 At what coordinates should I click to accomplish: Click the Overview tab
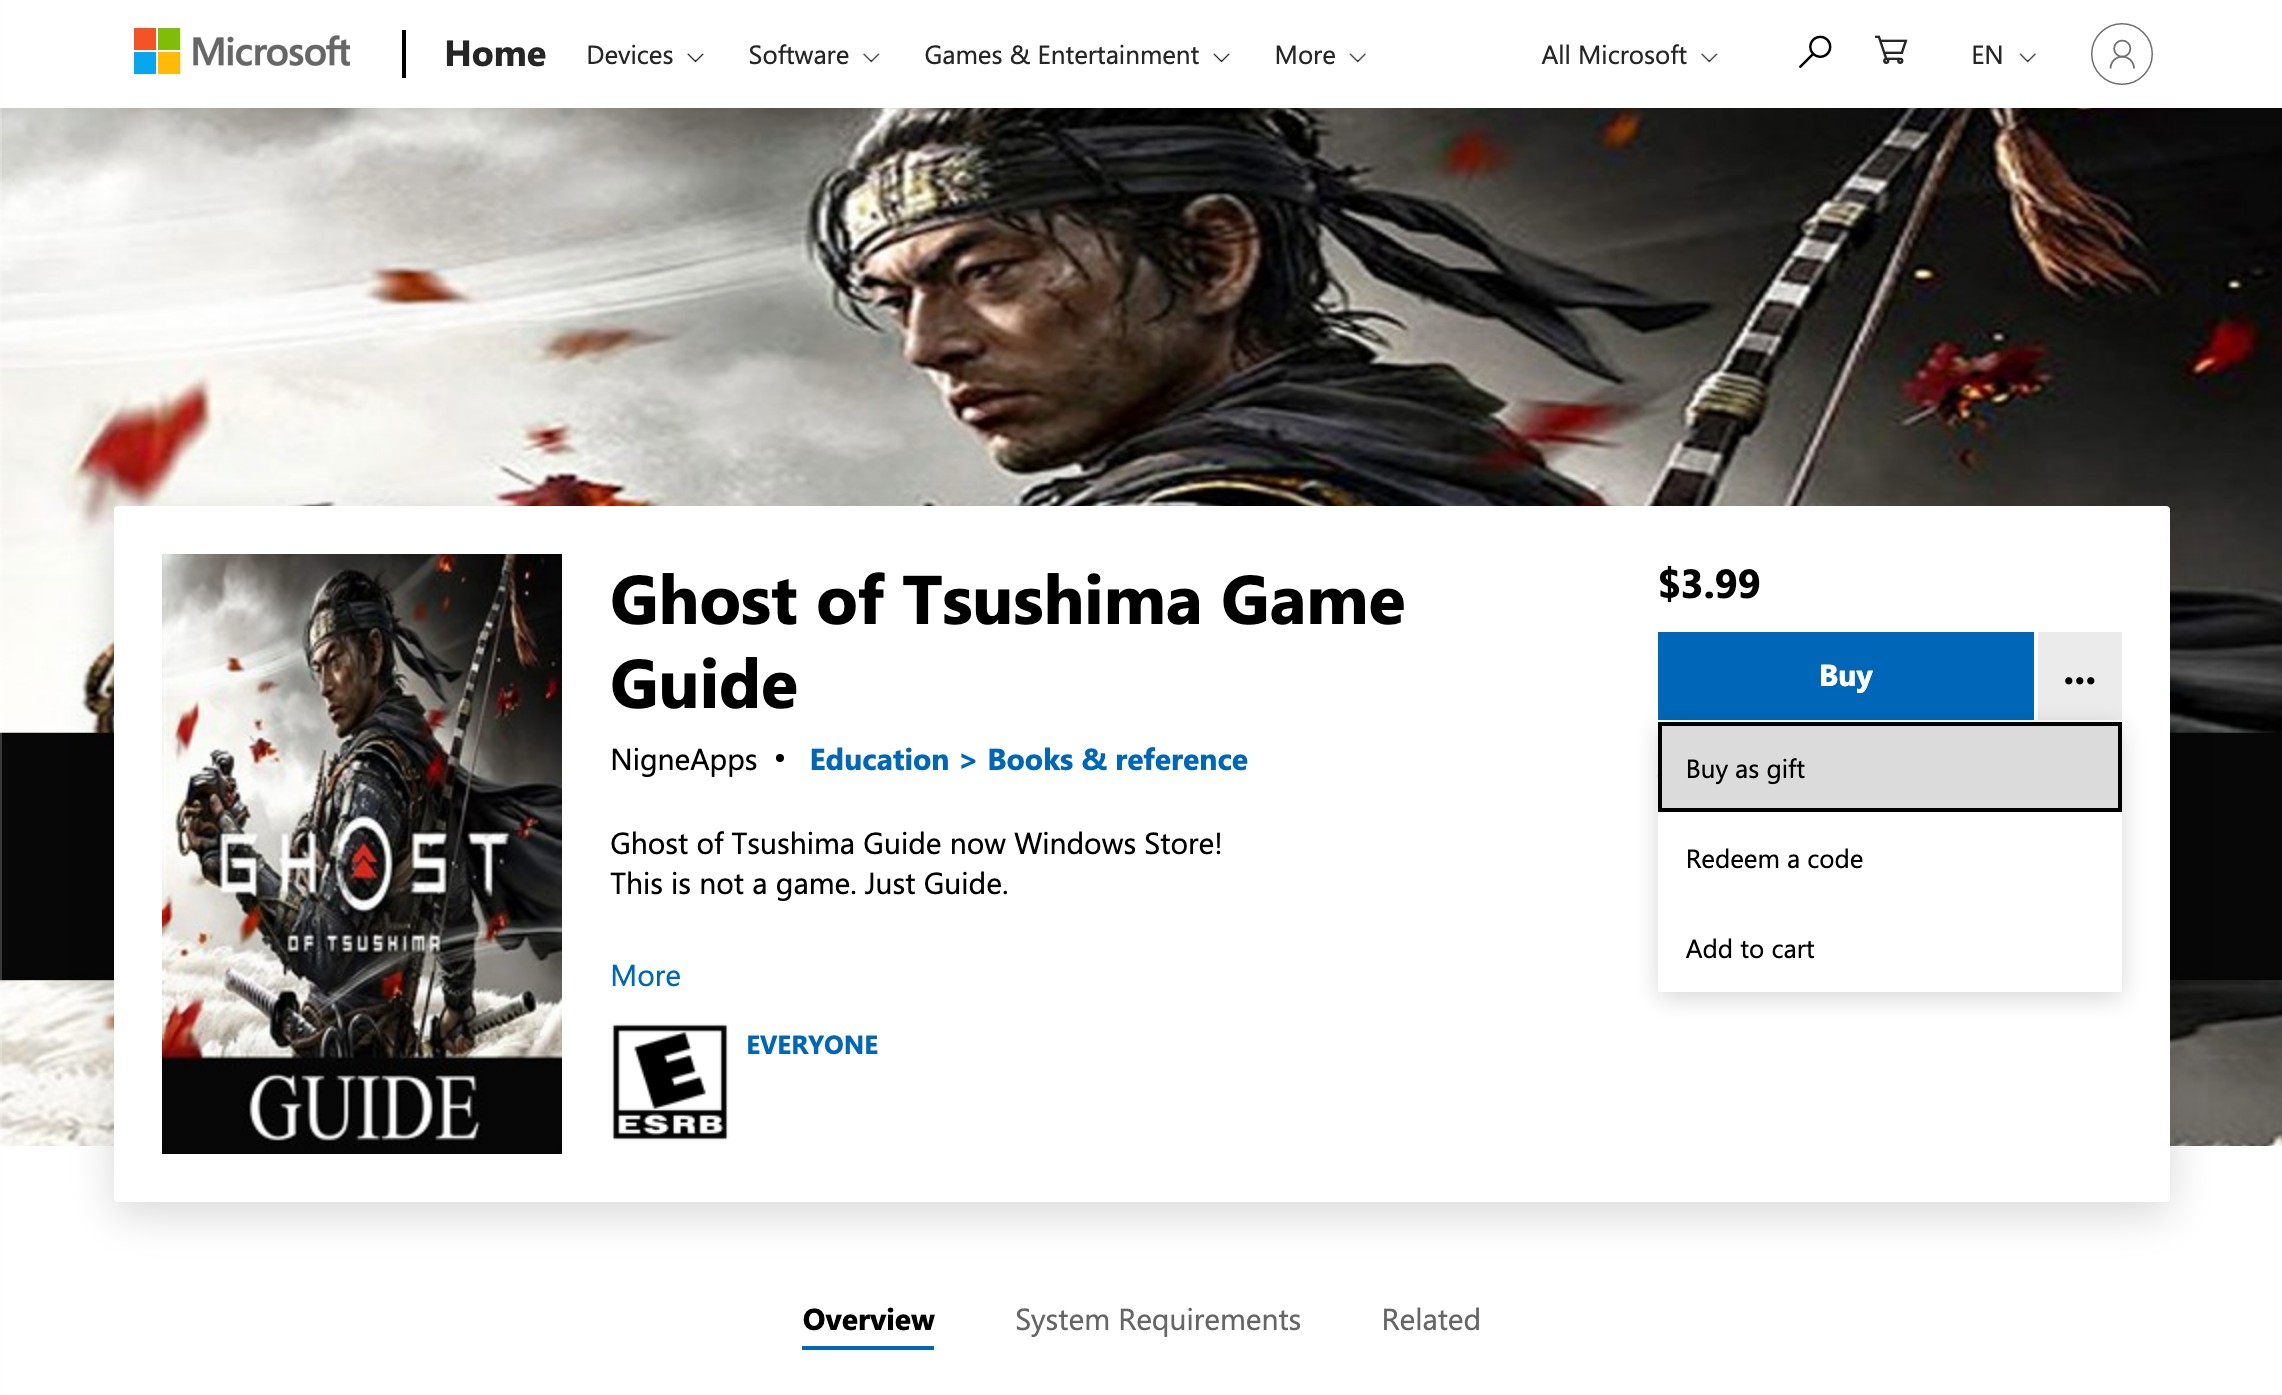click(x=867, y=1318)
